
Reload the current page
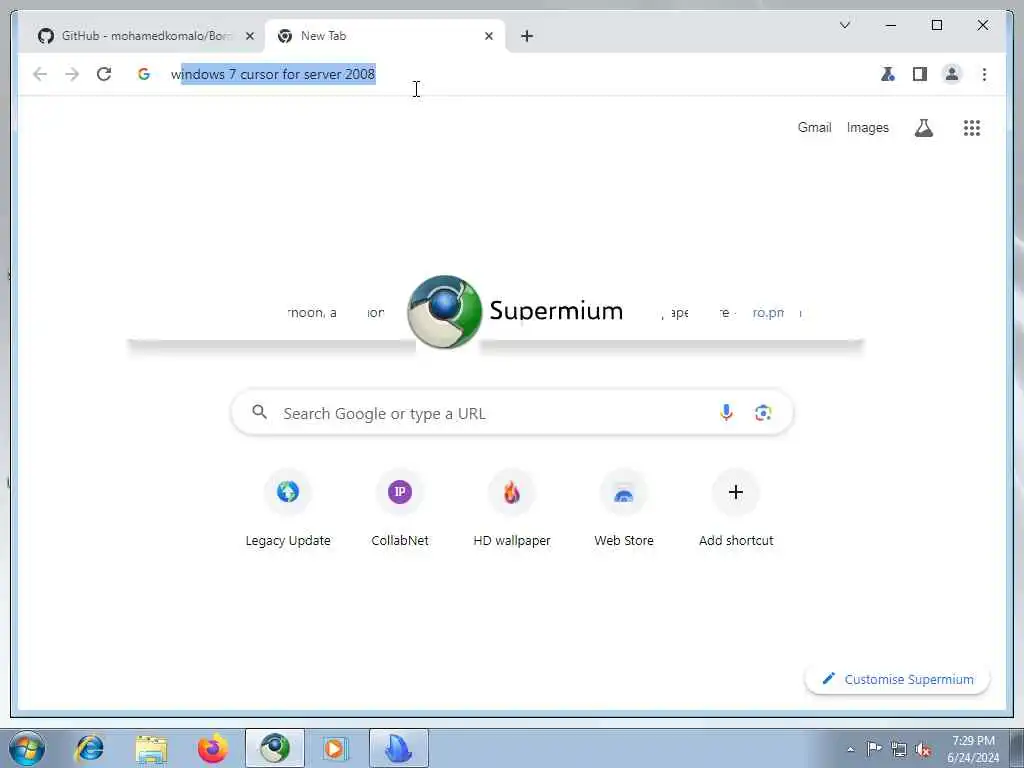104,74
